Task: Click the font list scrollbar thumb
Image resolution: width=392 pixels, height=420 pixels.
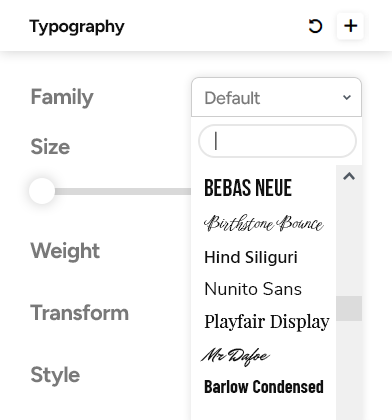Action: click(349, 308)
